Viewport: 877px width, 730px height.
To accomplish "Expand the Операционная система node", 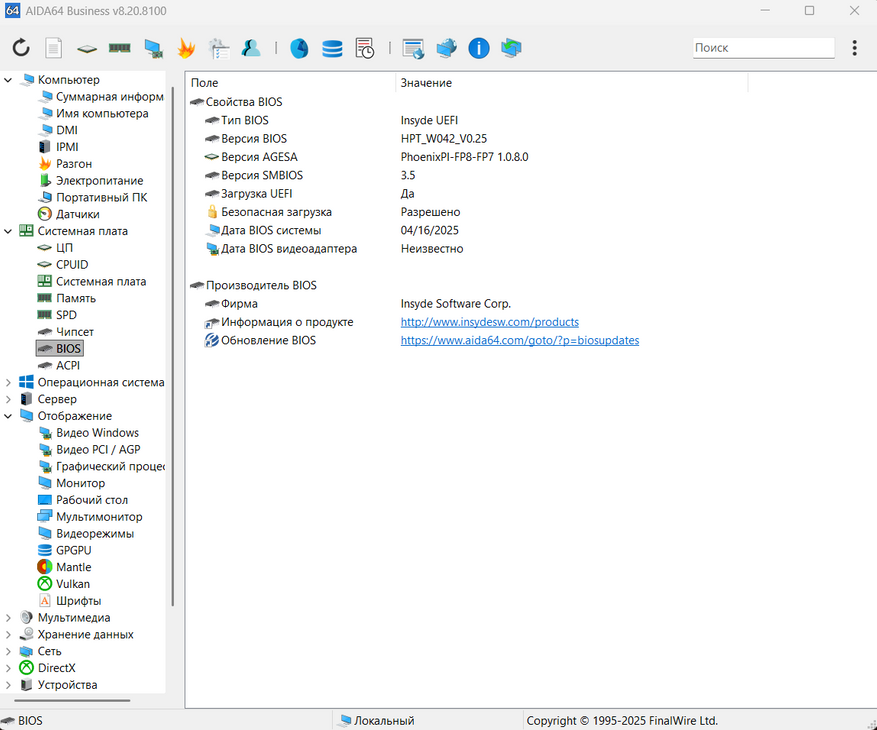I will [x=8, y=383].
